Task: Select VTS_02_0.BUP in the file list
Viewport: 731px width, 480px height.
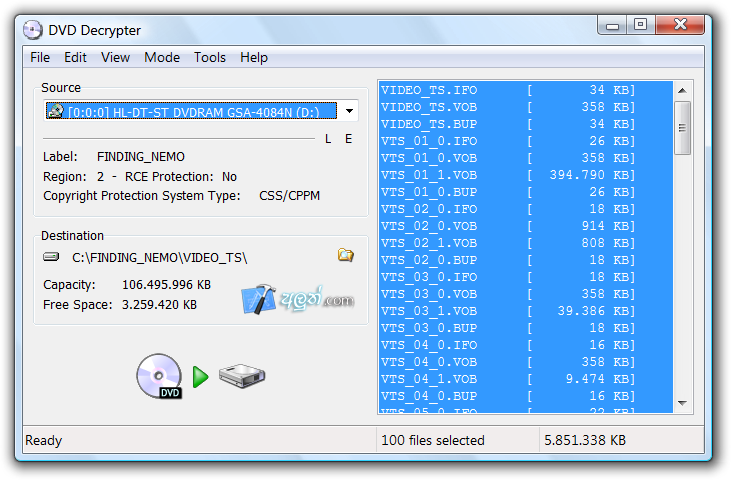Action: [526, 260]
